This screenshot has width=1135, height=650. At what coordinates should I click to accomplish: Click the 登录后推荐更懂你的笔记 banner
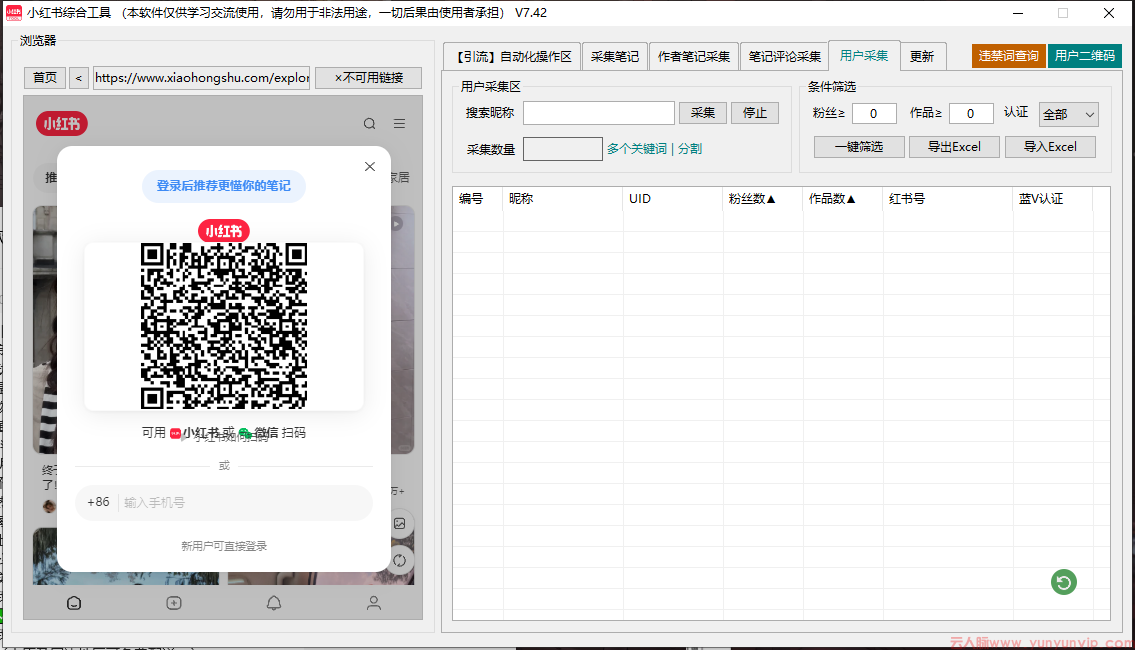tap(224, 186)
